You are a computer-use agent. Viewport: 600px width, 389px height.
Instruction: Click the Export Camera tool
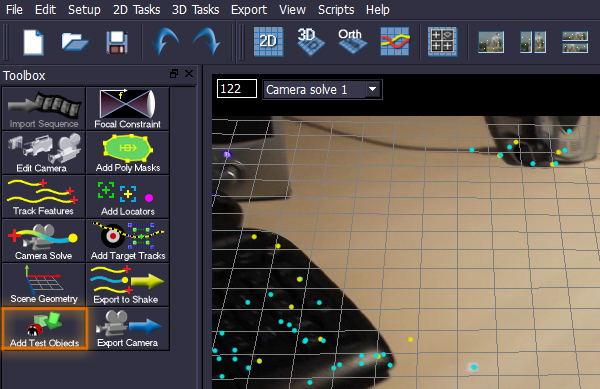(127, 329)
